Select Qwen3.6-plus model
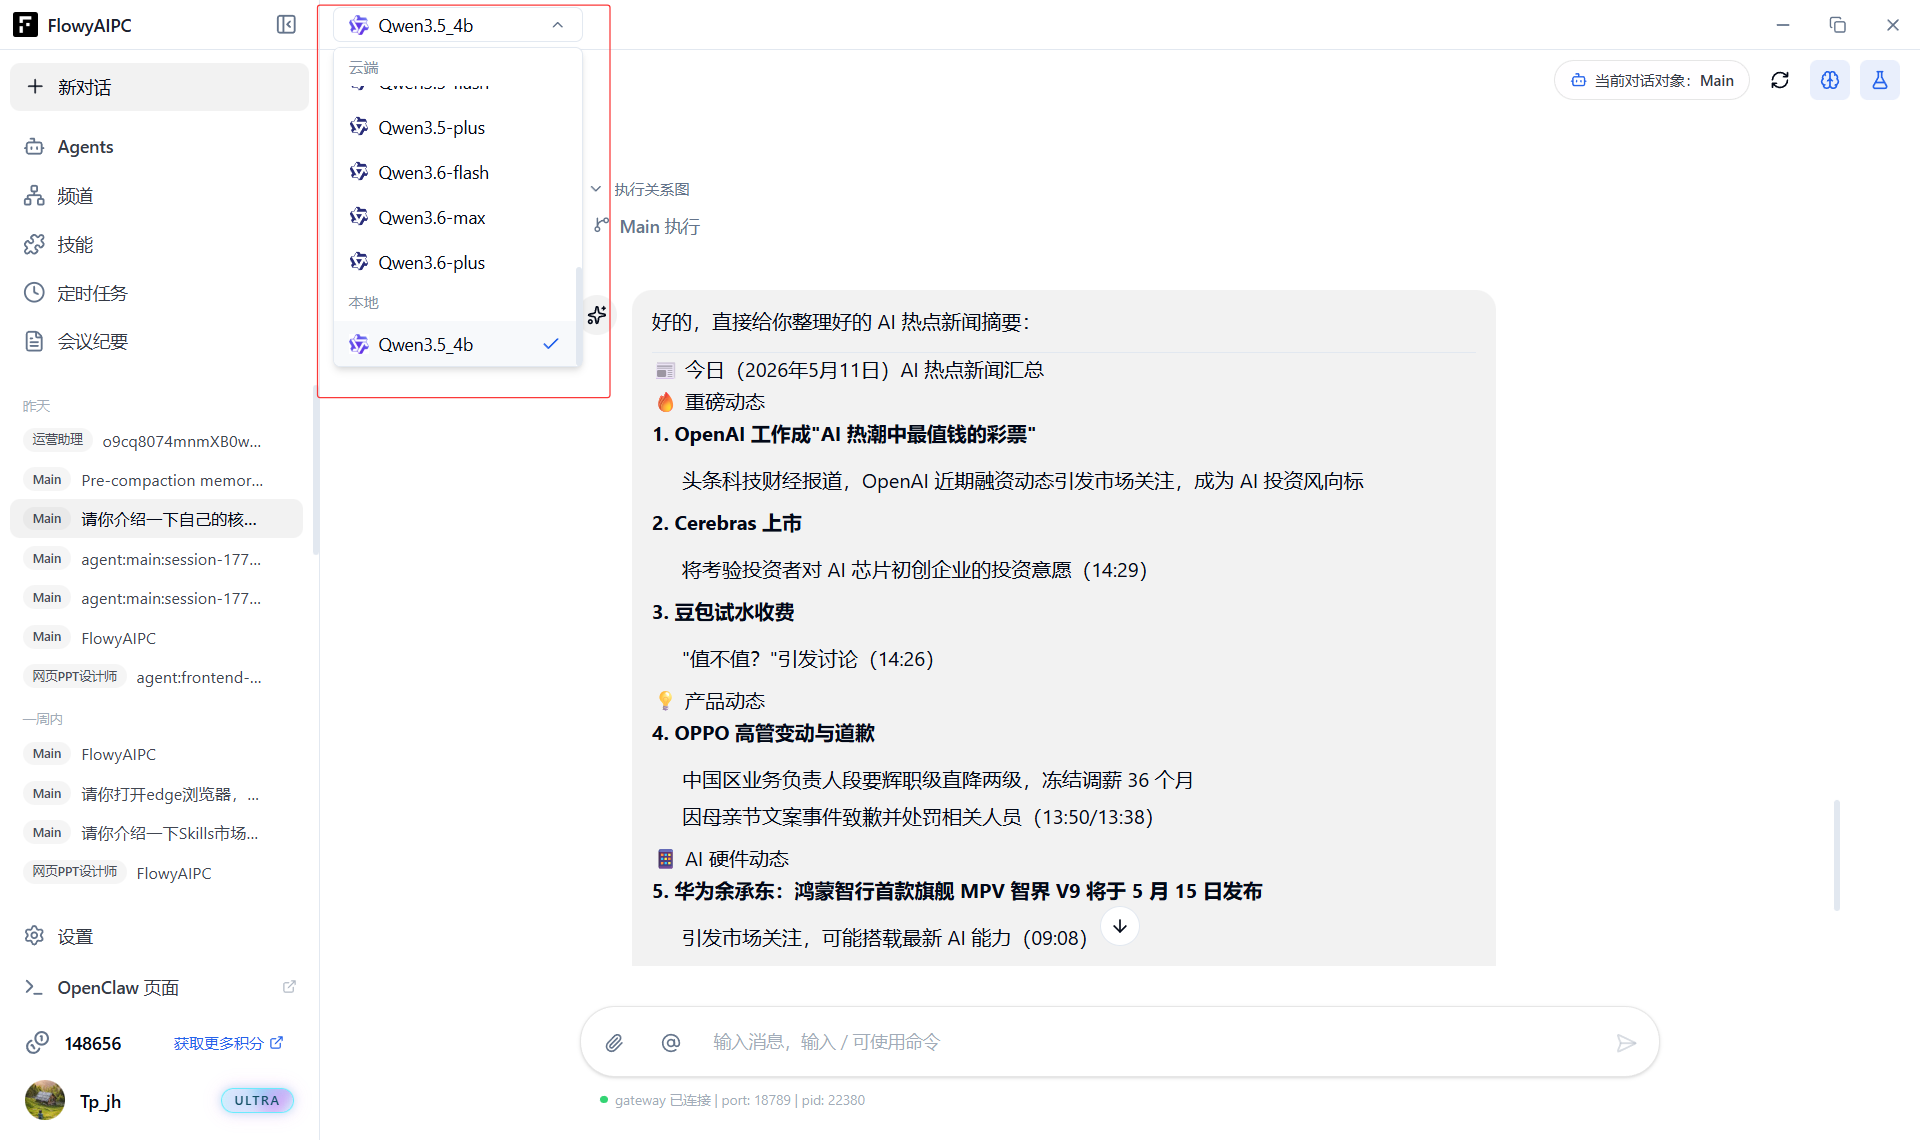 pyautogui.click(x=456, y=263)
